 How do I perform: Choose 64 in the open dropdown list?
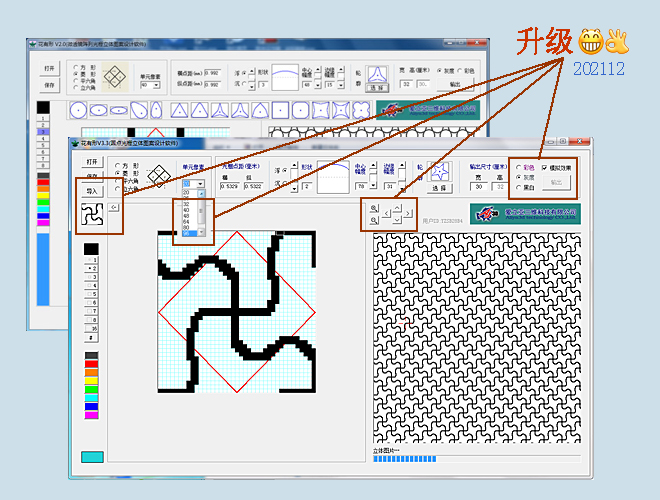187,222
